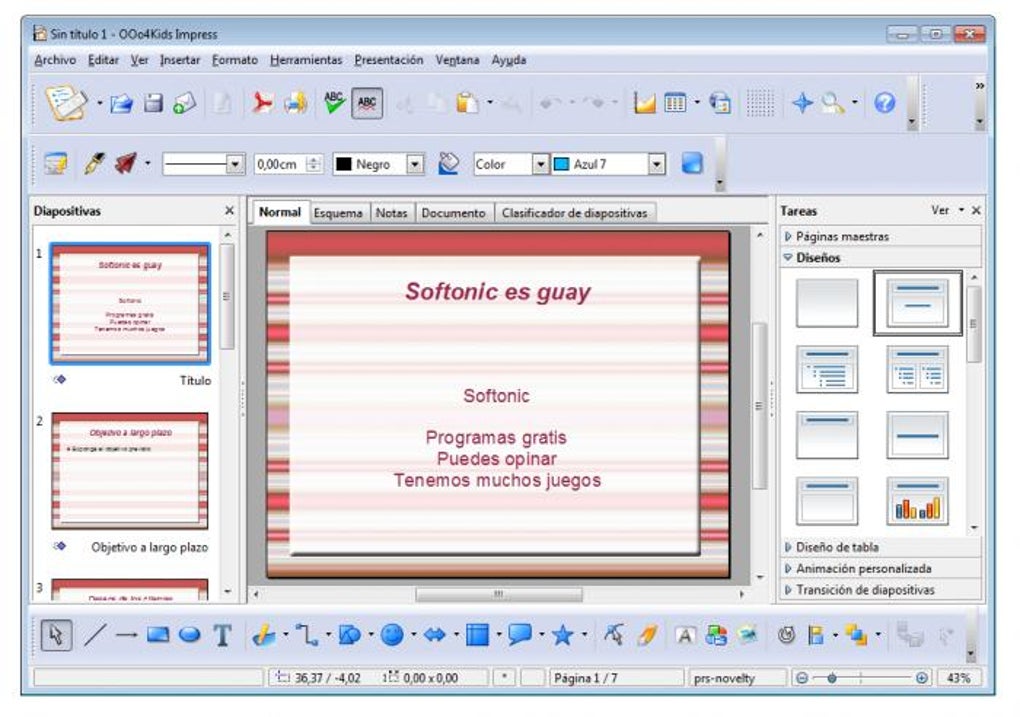Click the zoom slider handle
Image resolution: width=1020 pixels, height=717 pixels.
(x=832, y=678)
